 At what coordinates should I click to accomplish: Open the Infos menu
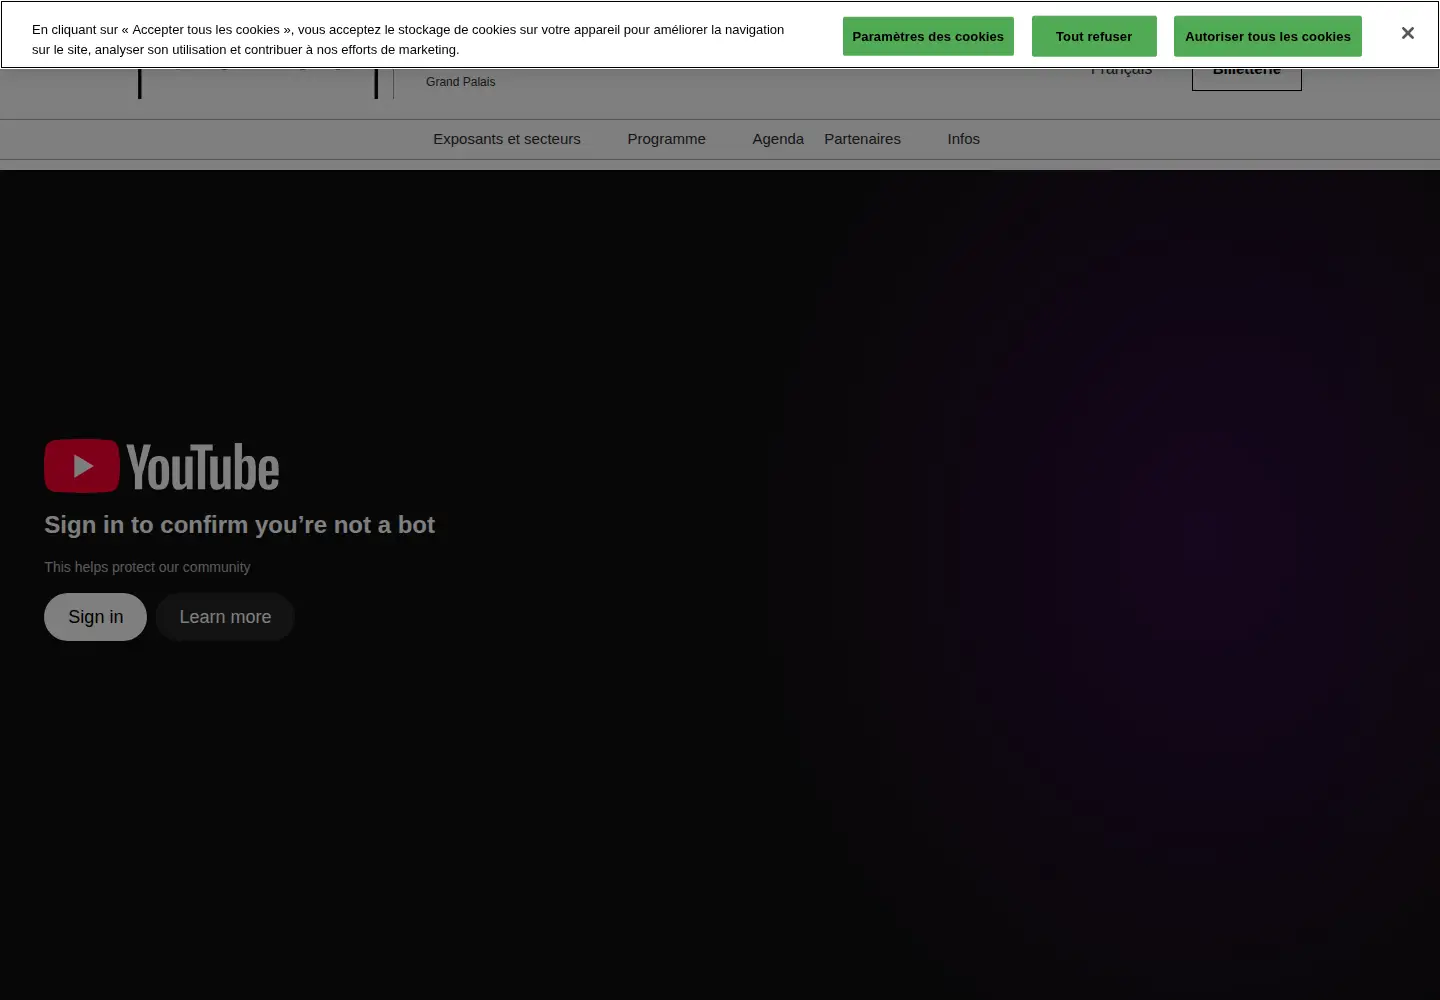(964, 139)
